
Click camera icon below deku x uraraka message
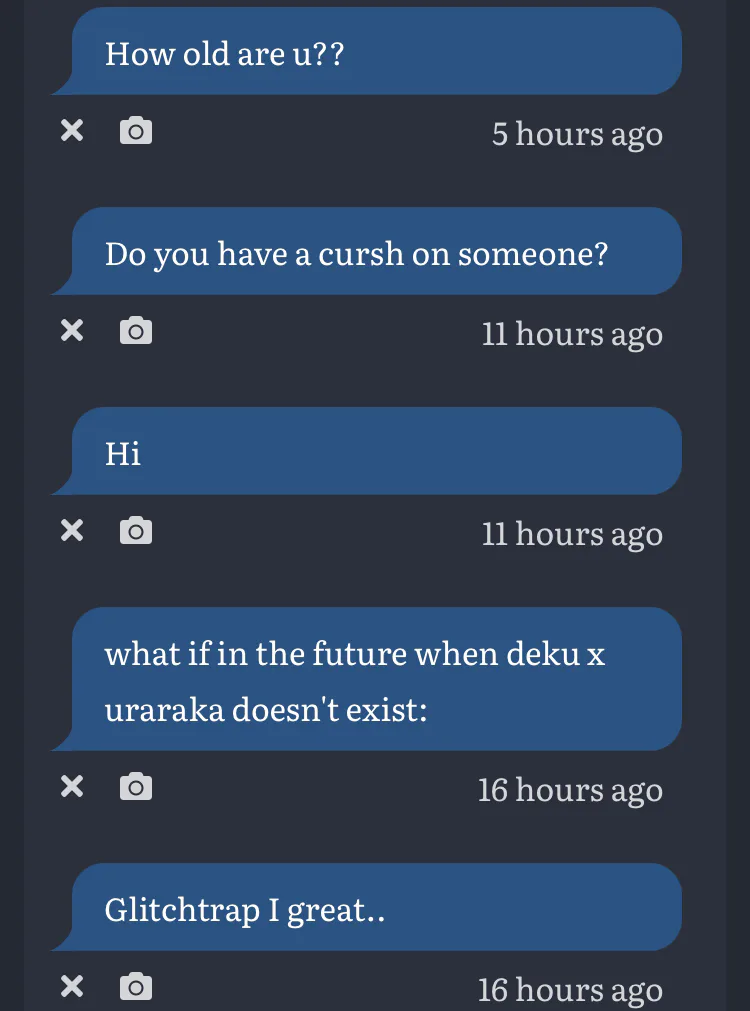[136, 787]
